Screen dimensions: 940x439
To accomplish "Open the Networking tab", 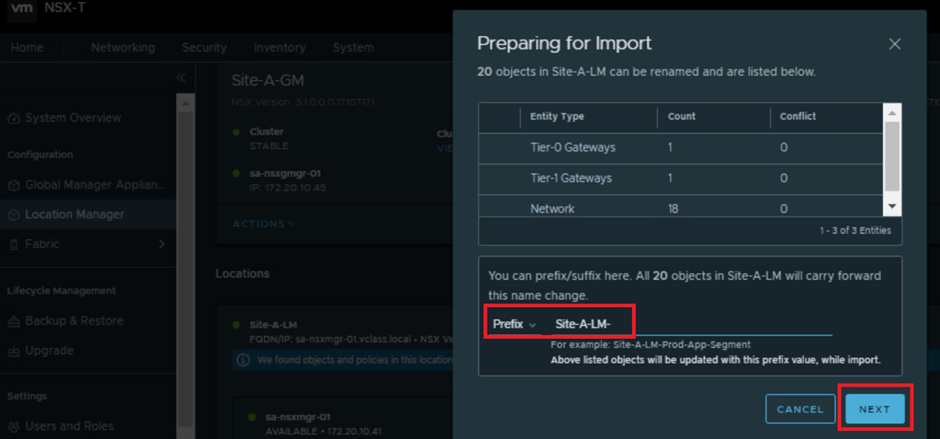I will [x=122, y=47].
